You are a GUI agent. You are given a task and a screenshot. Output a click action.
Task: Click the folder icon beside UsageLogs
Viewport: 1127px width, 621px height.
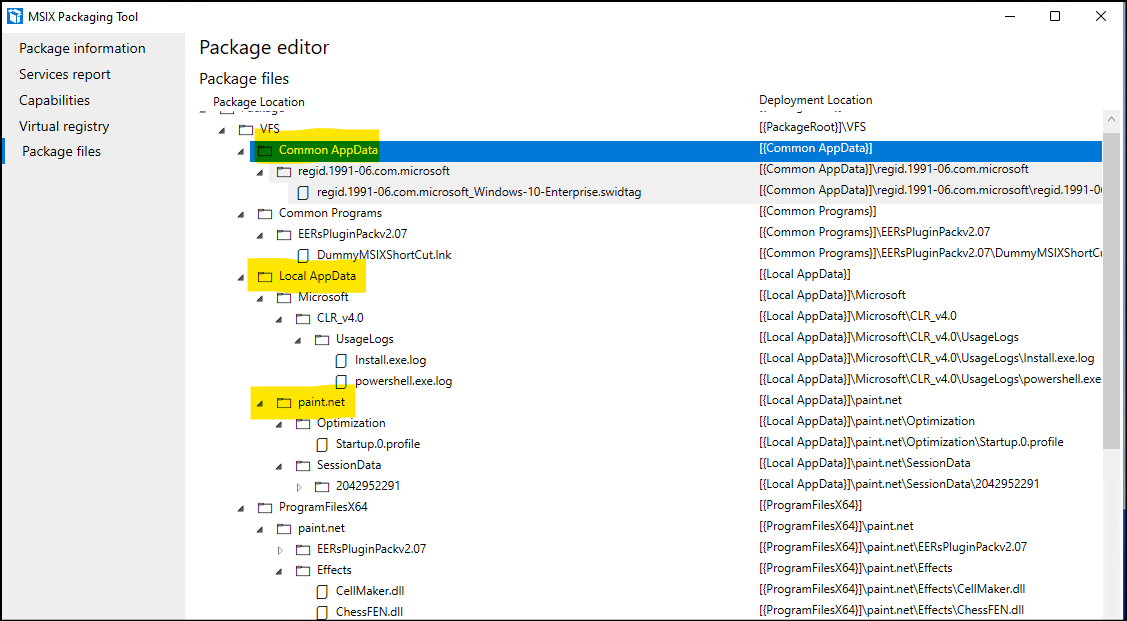(x=322, y=339)
